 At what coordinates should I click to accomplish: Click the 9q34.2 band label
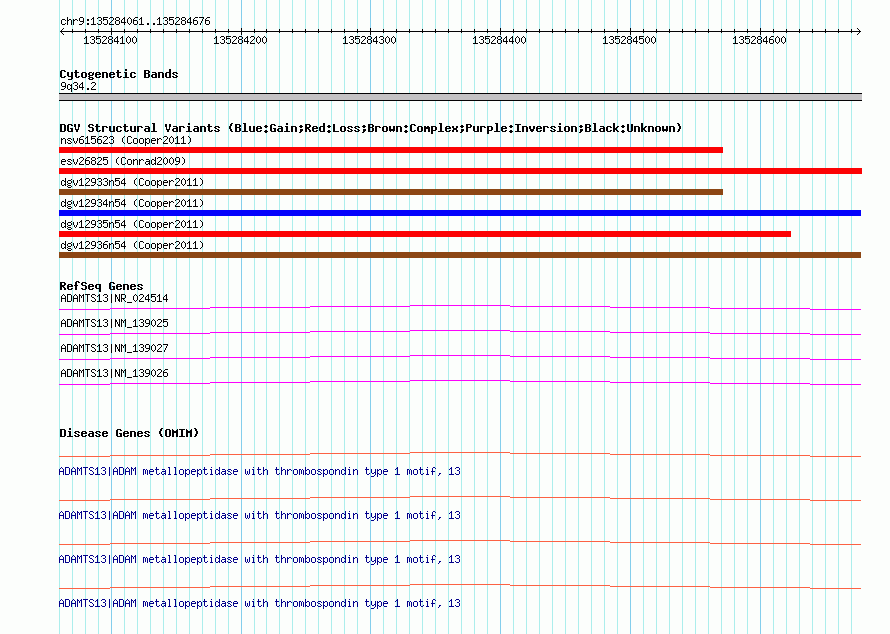pos(78,86)
